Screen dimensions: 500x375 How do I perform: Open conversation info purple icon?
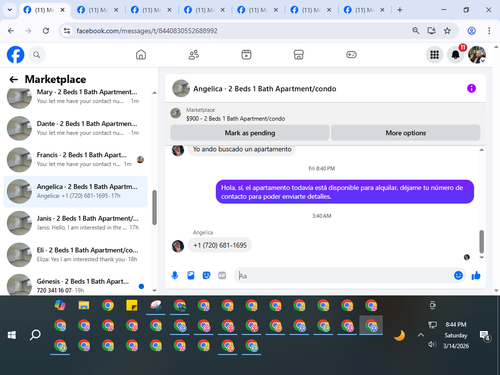pos(471,88)
